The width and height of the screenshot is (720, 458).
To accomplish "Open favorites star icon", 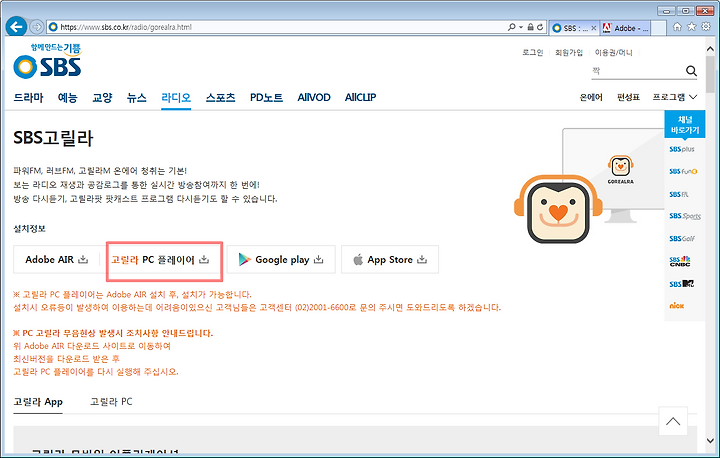I will tap(692, 27).
